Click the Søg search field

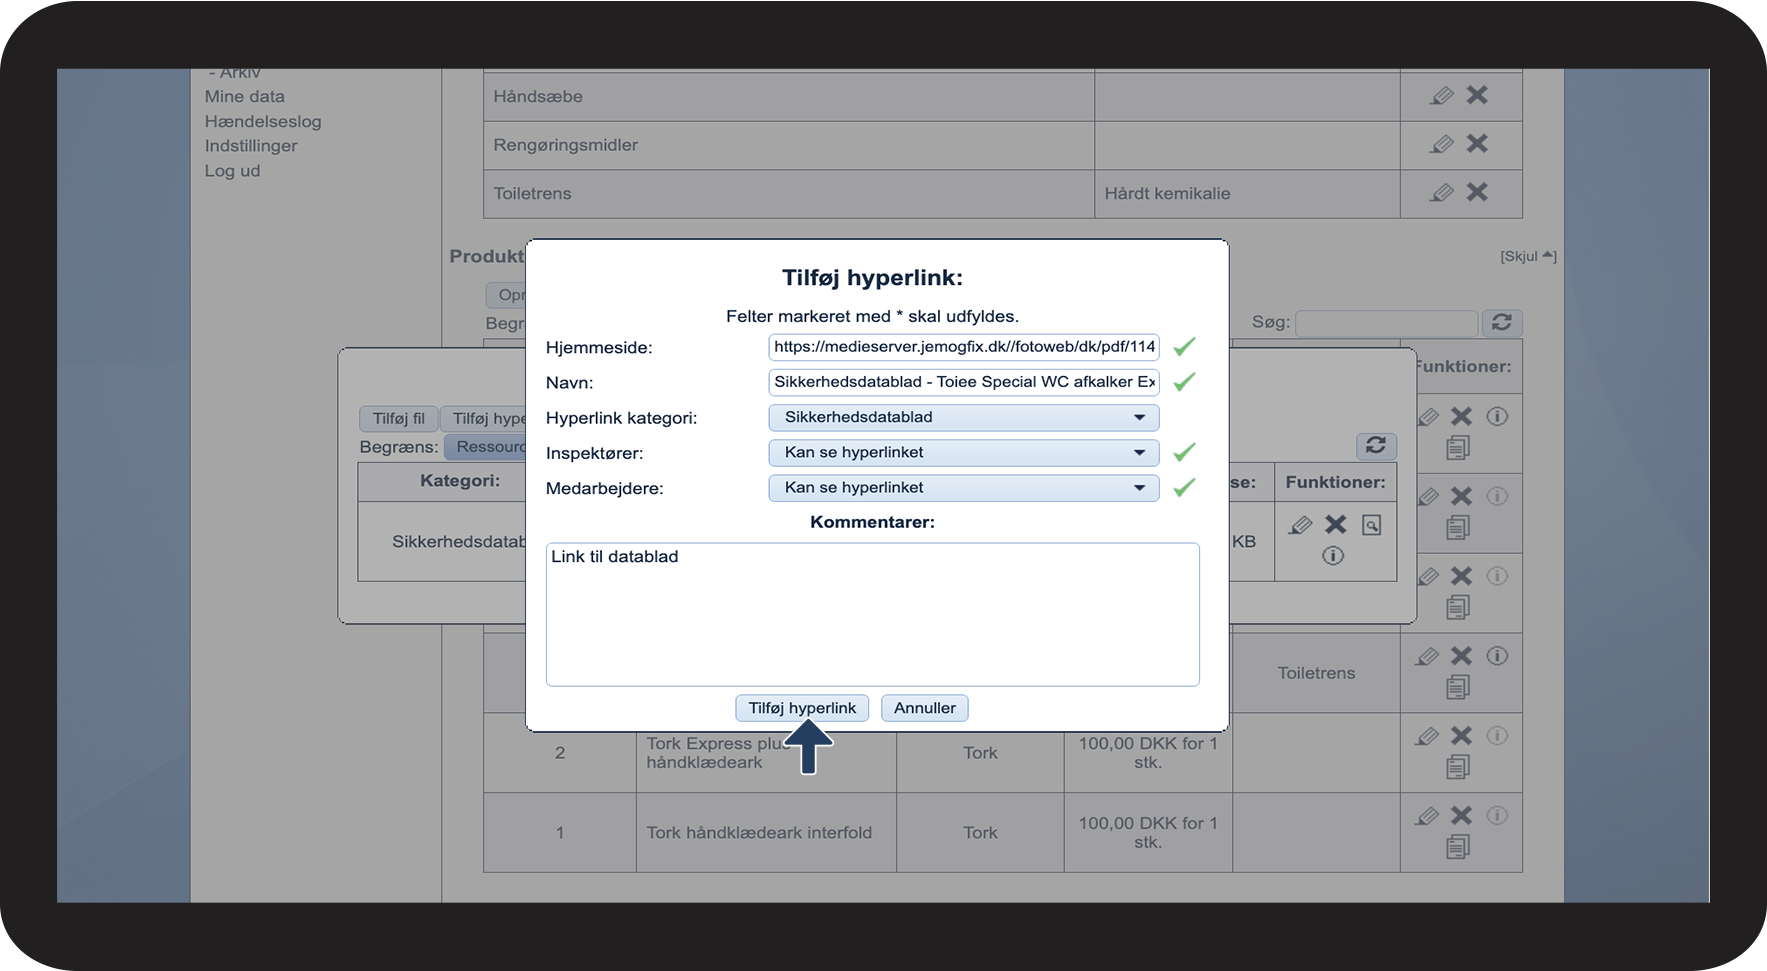(x=1386, y=323)
